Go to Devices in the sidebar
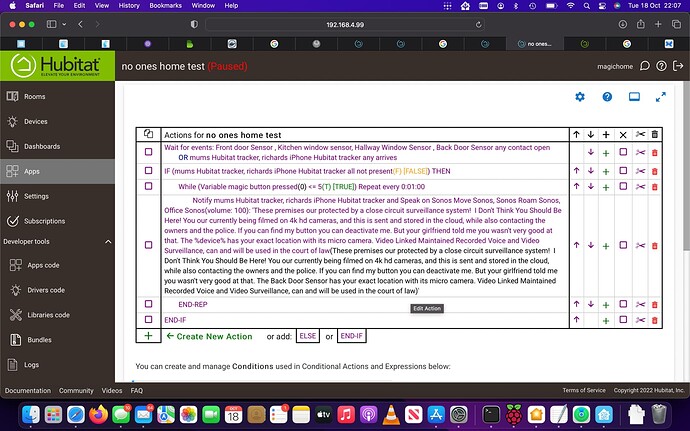Image resolution: width=690 pixels, height=431 pixels. pyautogui.click(x=36, y=122)
